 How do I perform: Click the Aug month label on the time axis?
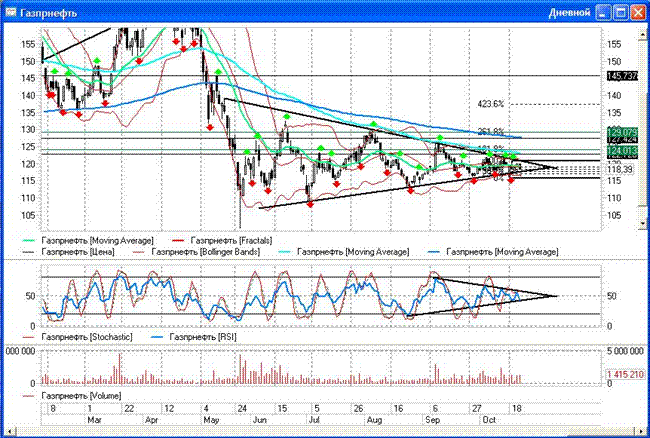click(x=374, y=419)
